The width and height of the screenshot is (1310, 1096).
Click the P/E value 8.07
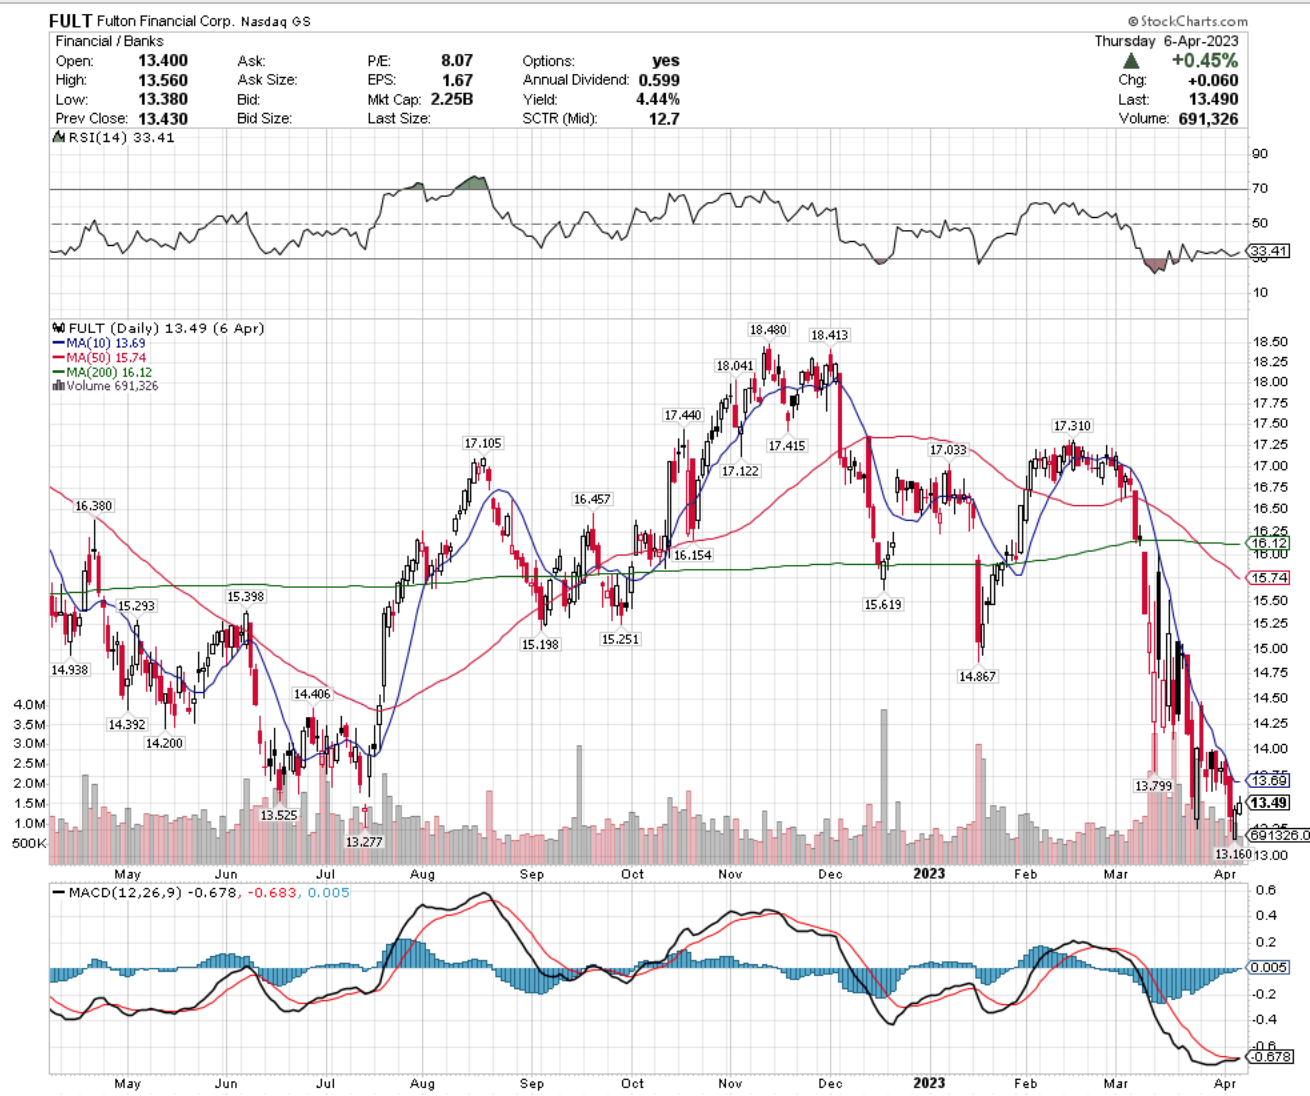click(x=457, y=61)
